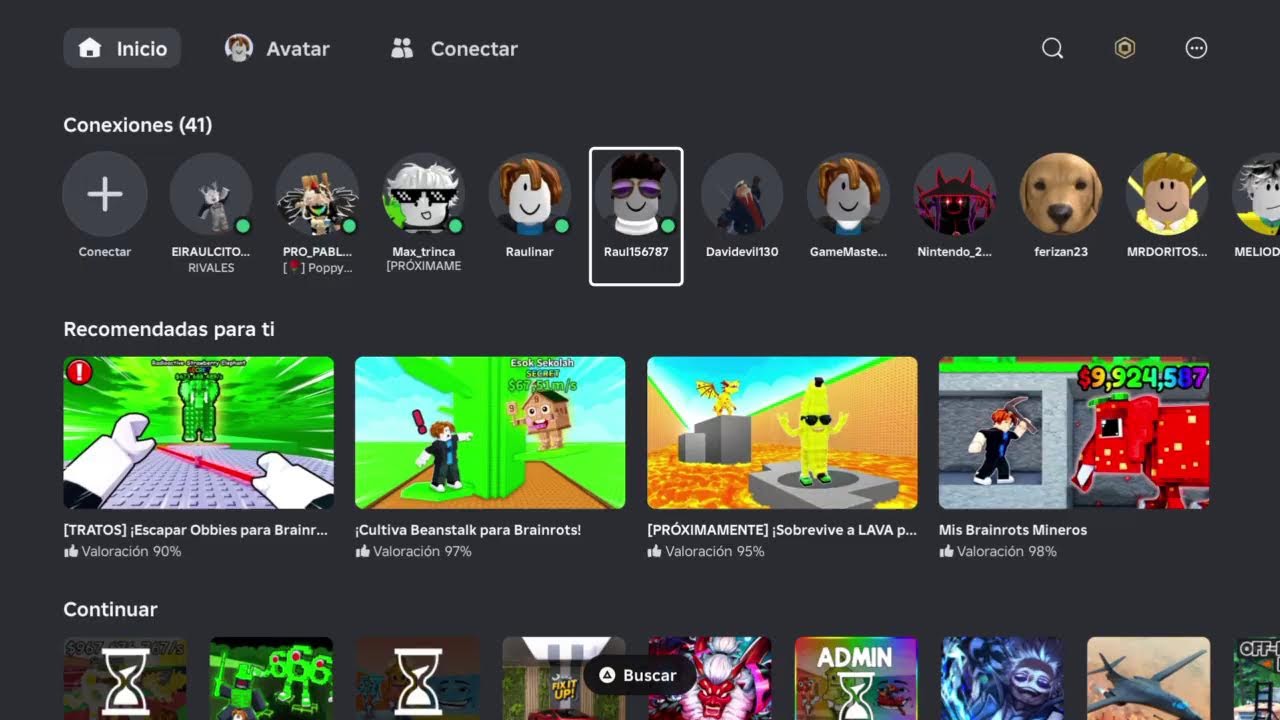Open GameMaste friend avatar
1280x720 pixels.
[849, 194]
